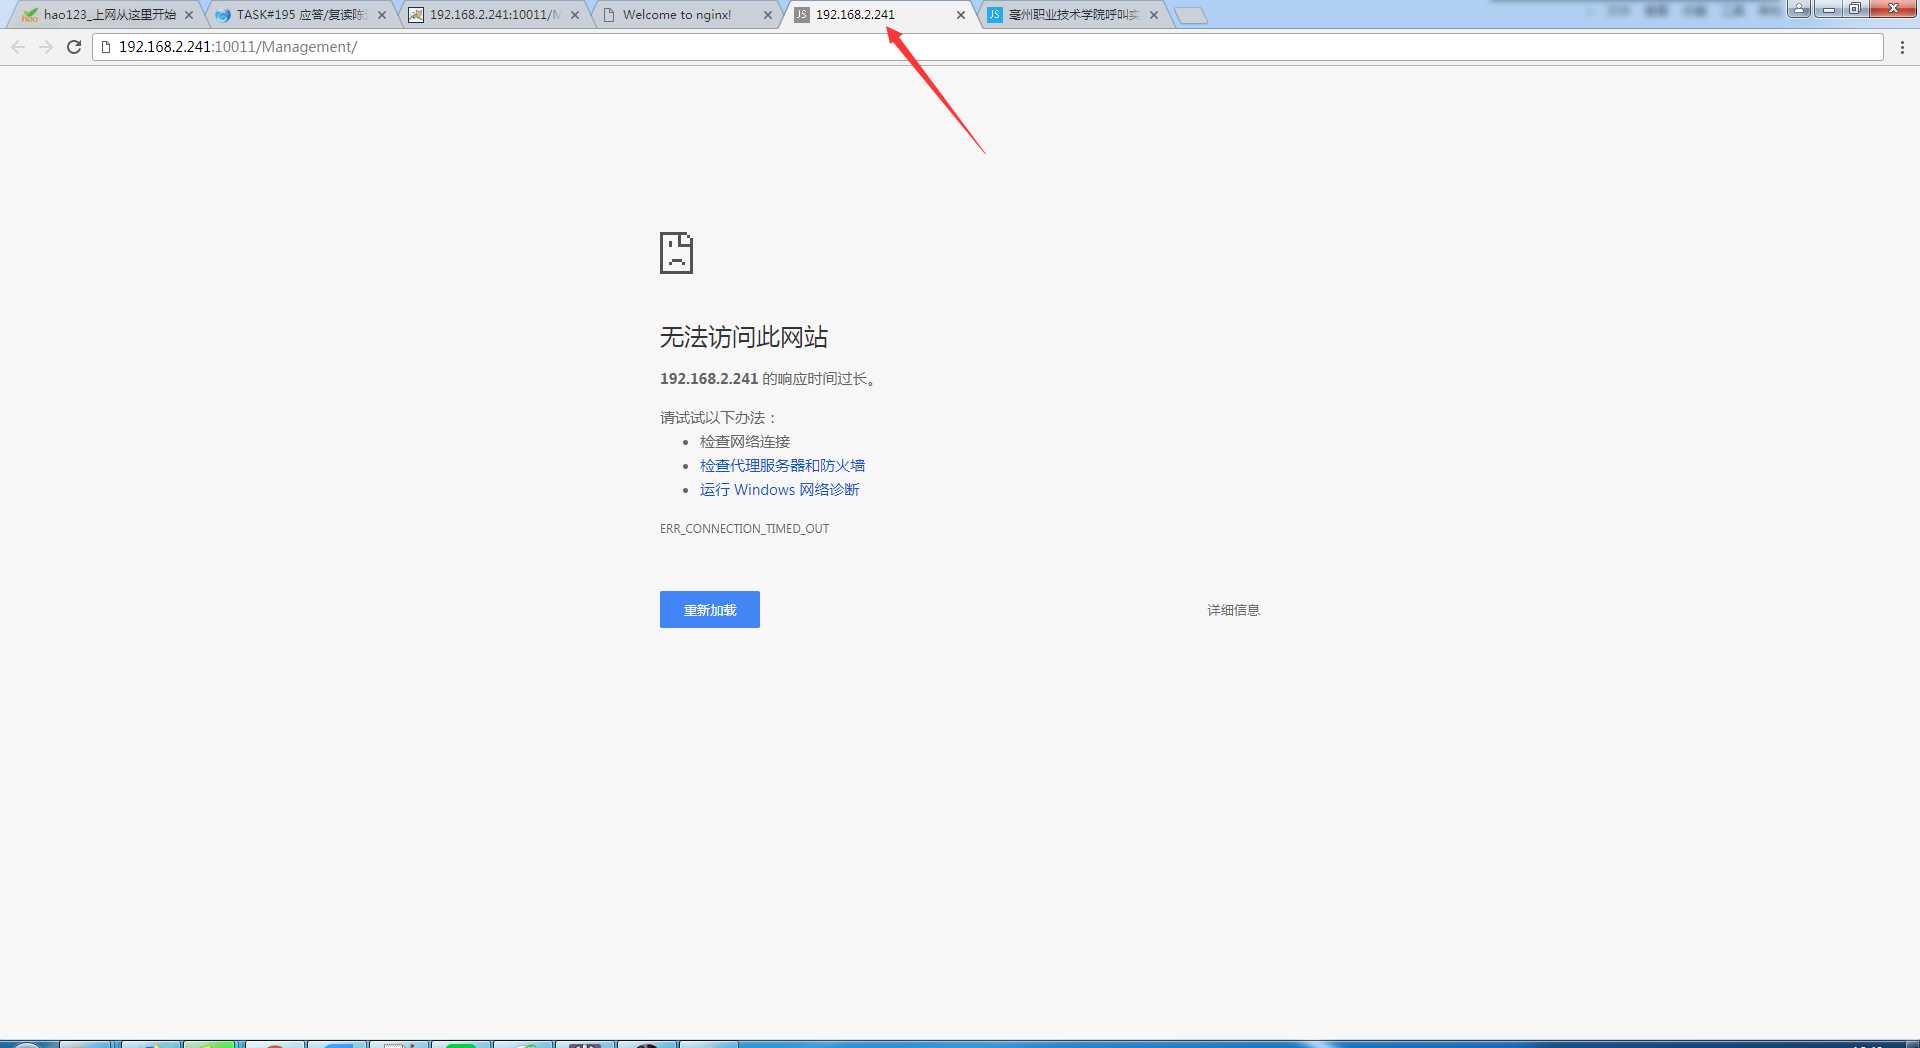Click the Welcome to nginx tab page icon
Image resolution: width=1920 pixels, height=1048 pixels.
pyautogui.click(x=609, y=15)
